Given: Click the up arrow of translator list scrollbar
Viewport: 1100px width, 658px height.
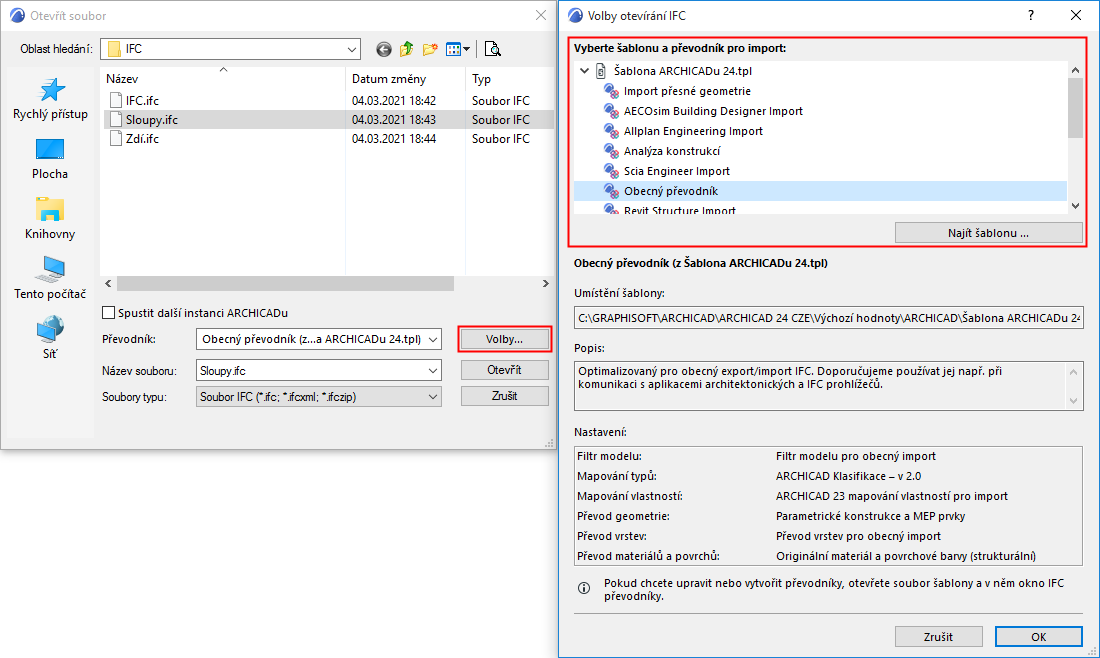Looking at the screenshot, I should (1075, 70).
